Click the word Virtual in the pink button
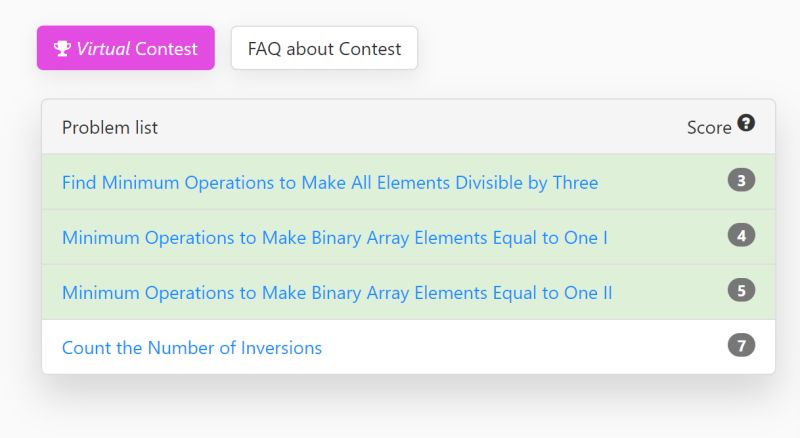The image size is (800, 438). pyautogui.click(x=104, y=48)
